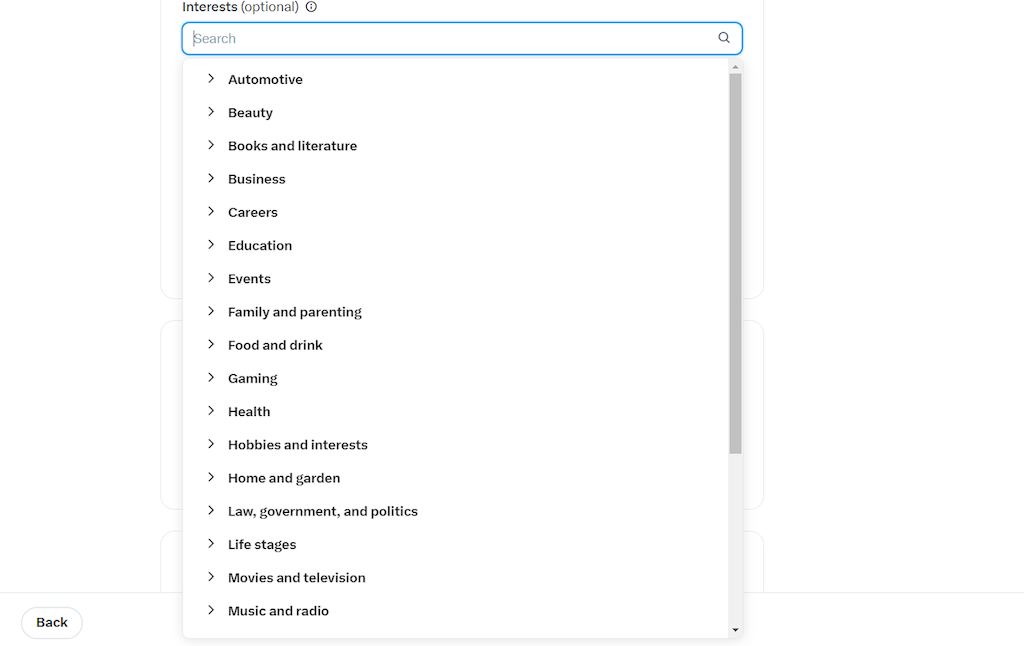This screenshot has width=1024, height=646.
Task: Expand the Life stages chevron
Action: (211, 543)
